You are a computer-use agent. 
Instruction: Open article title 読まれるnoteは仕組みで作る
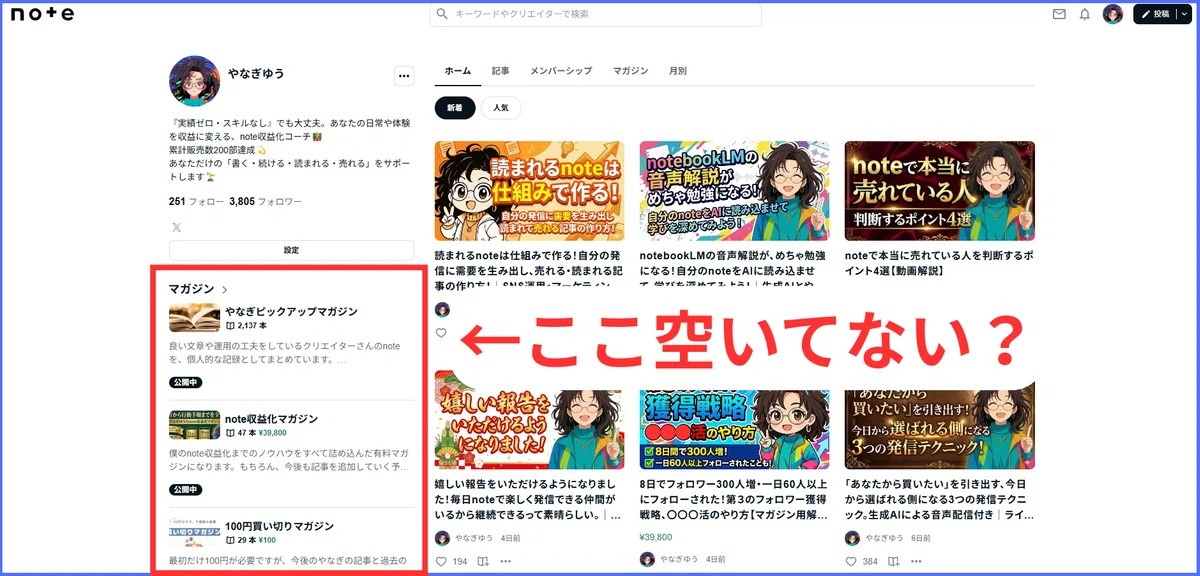pos(530,269)
